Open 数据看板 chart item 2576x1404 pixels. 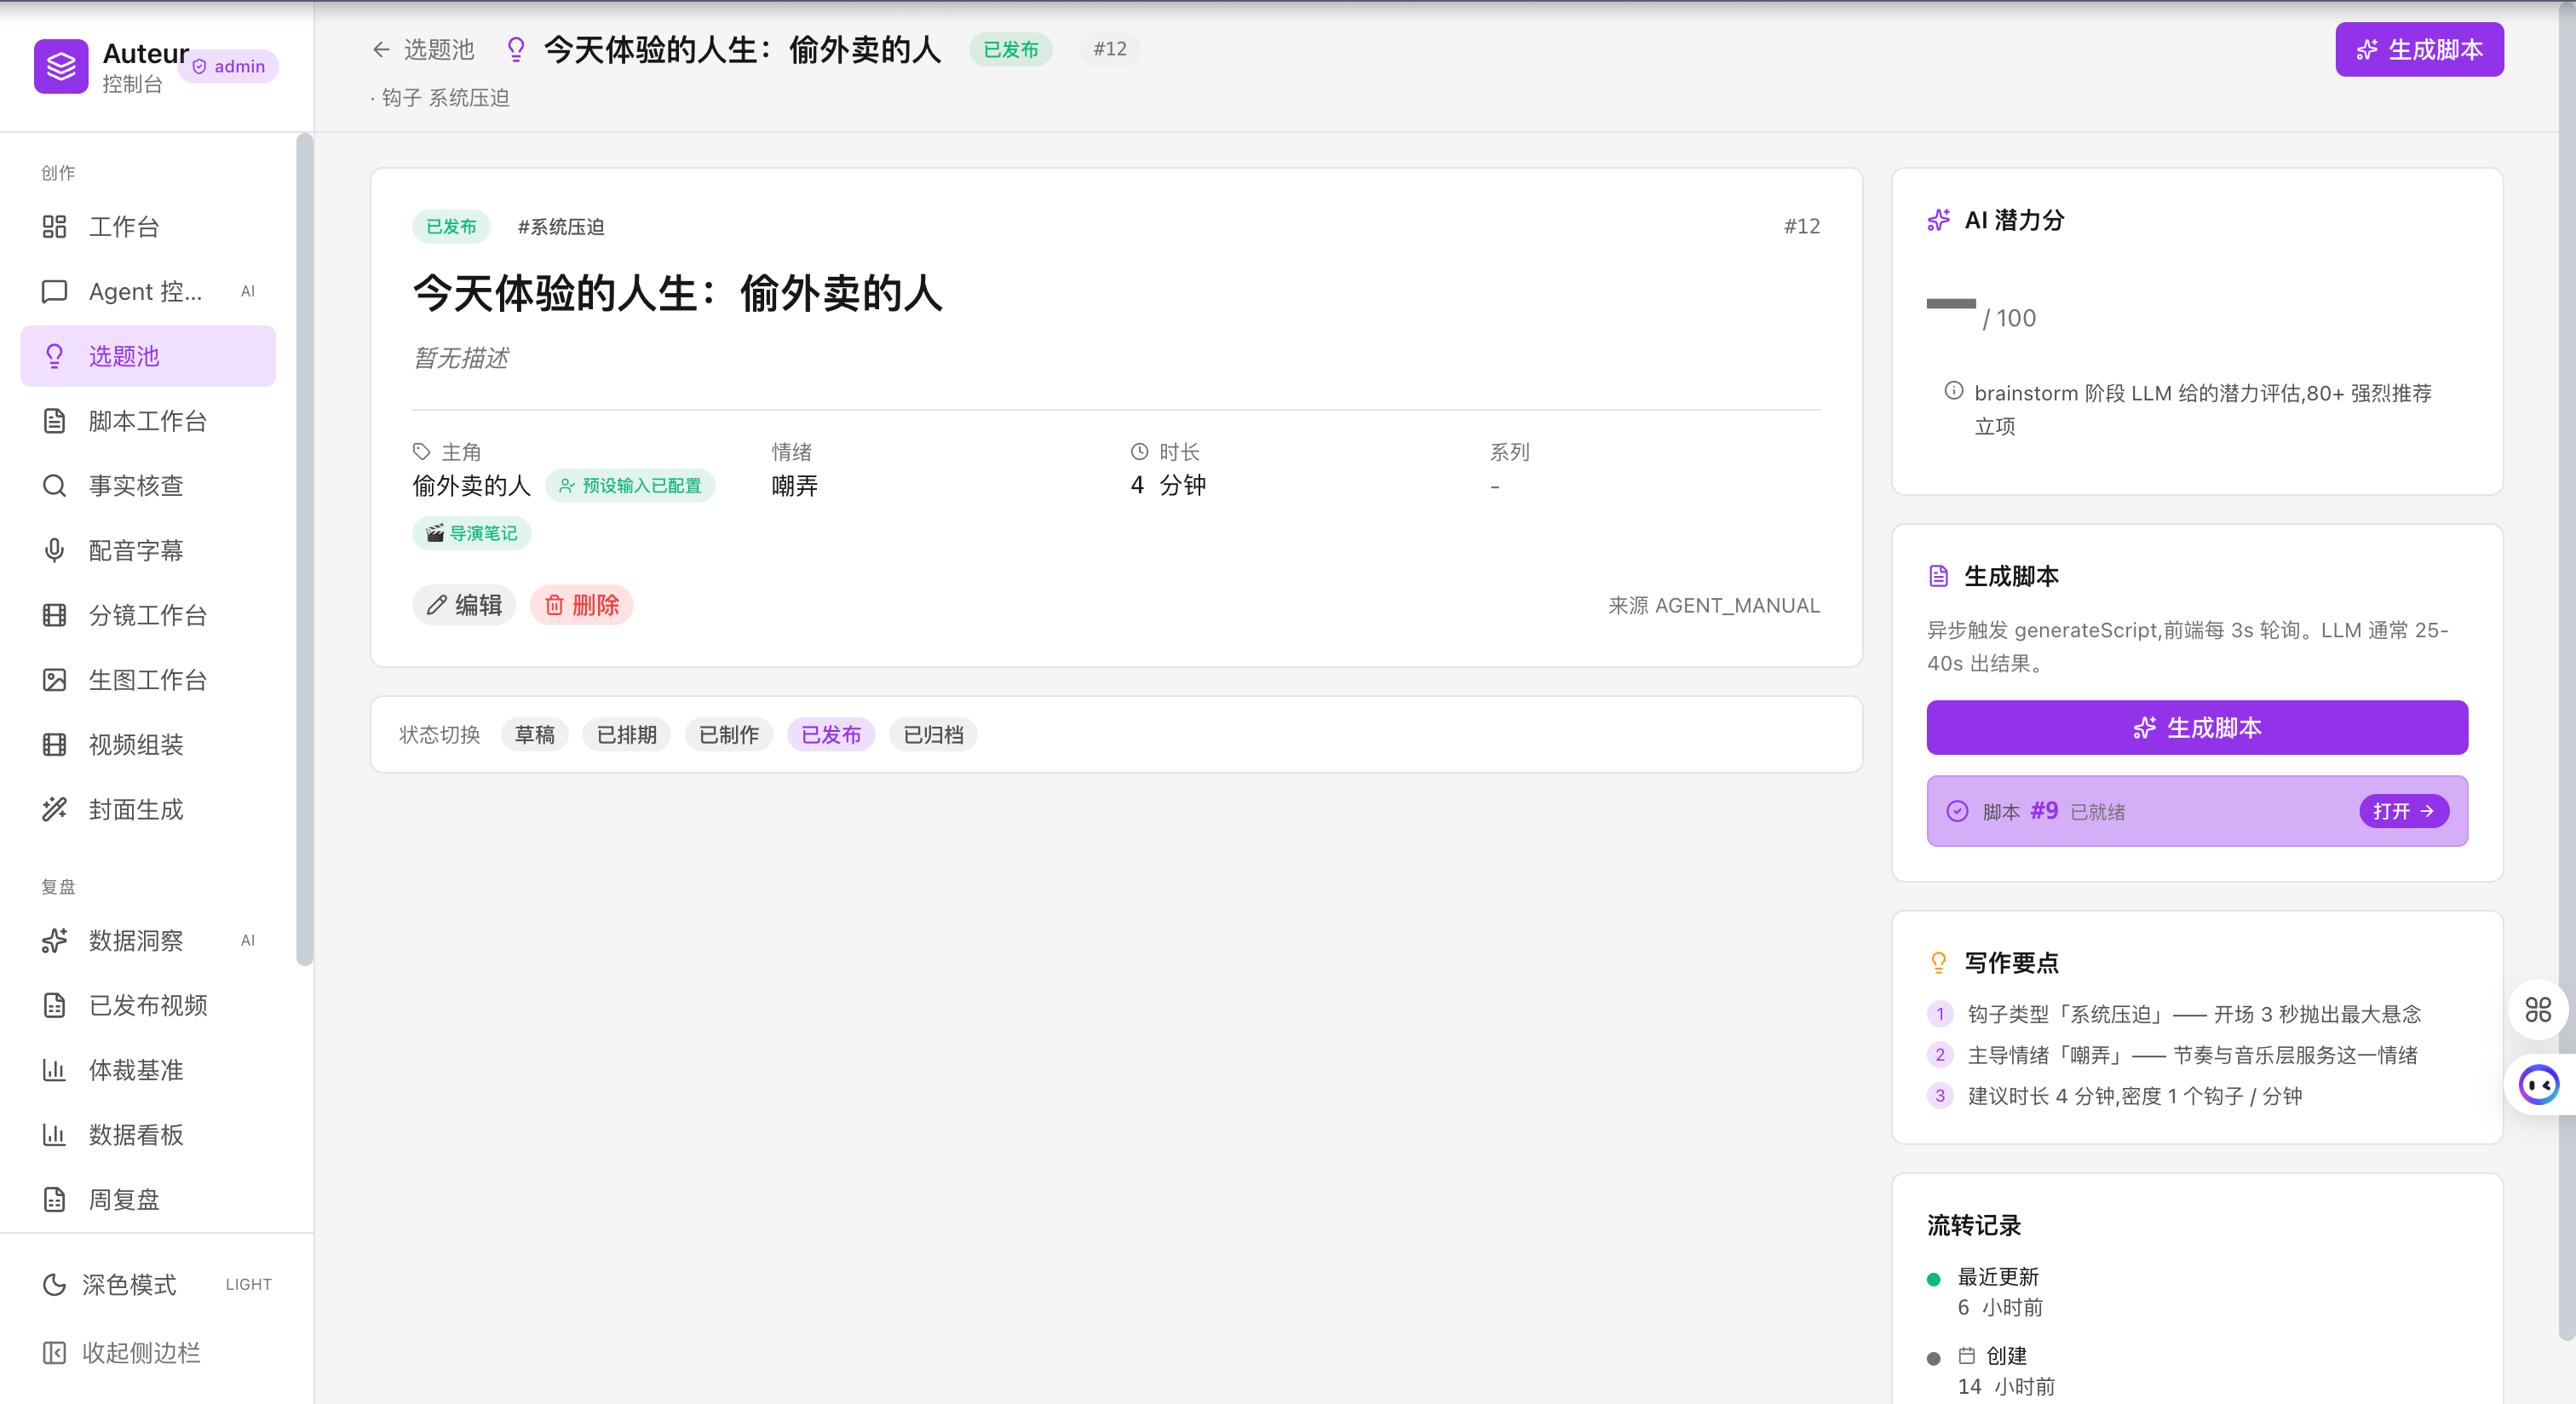click(x=148, y=1135)
